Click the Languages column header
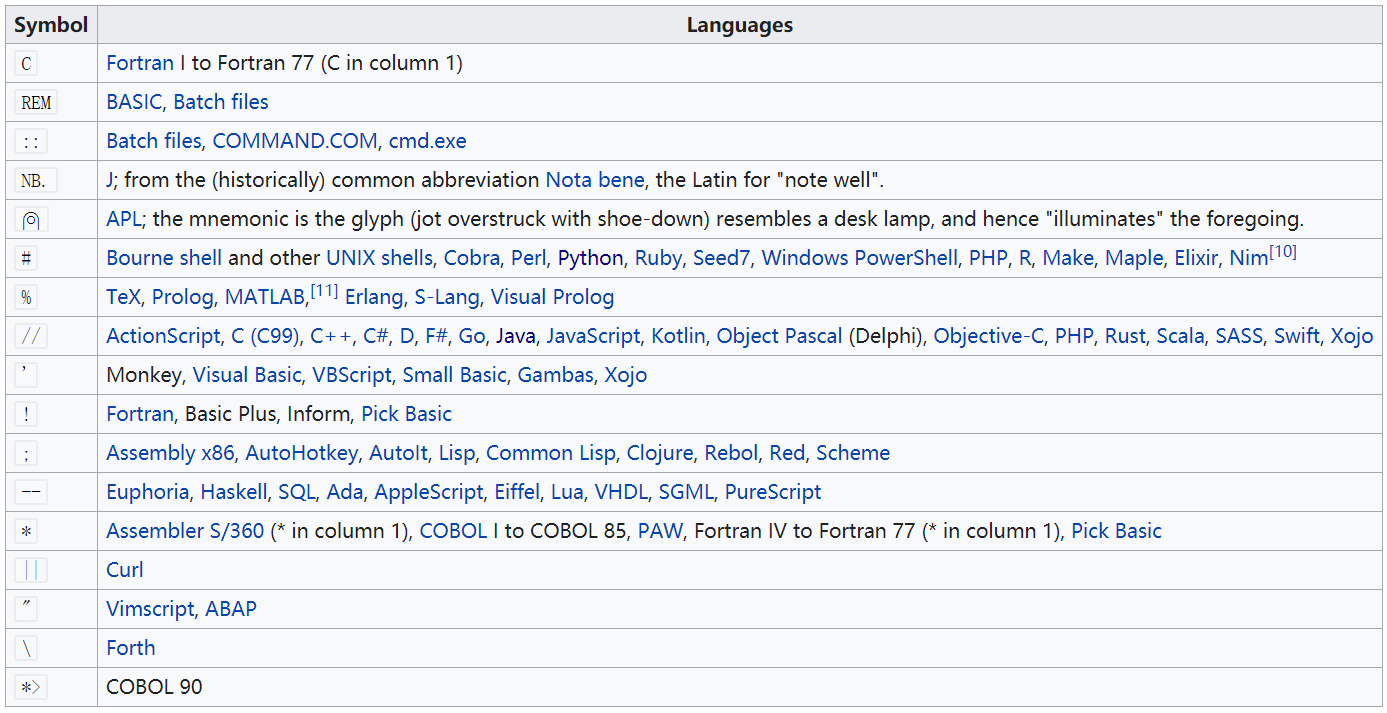Viewport: 1387px width, 713px height. (739, 25)
